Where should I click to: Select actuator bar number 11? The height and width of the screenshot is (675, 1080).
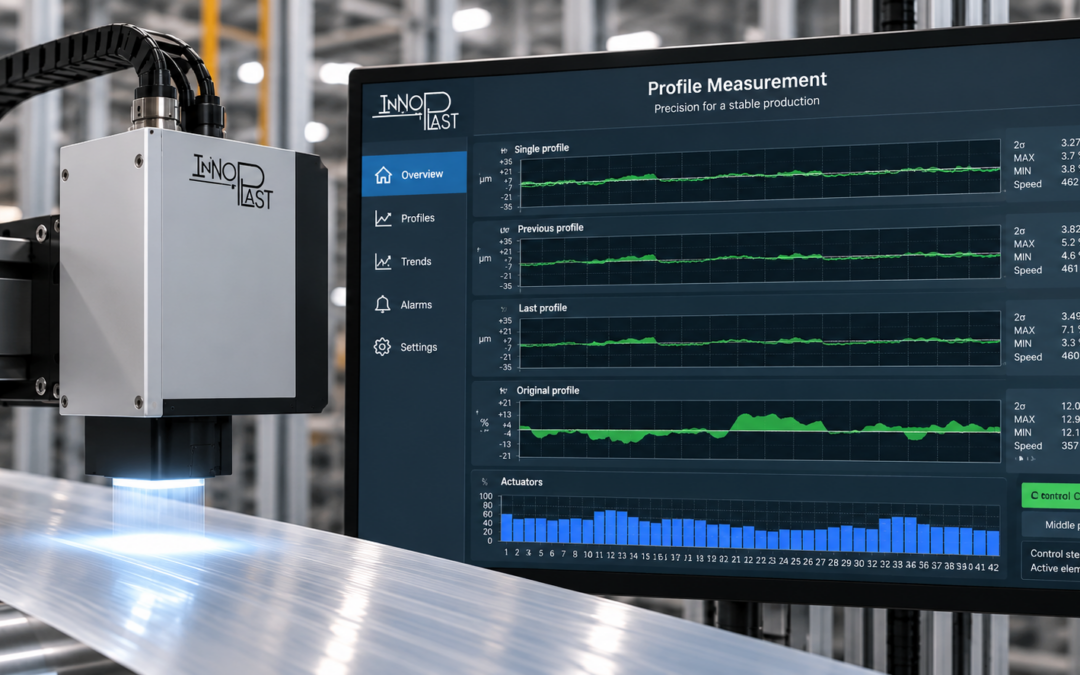(599, 527)
